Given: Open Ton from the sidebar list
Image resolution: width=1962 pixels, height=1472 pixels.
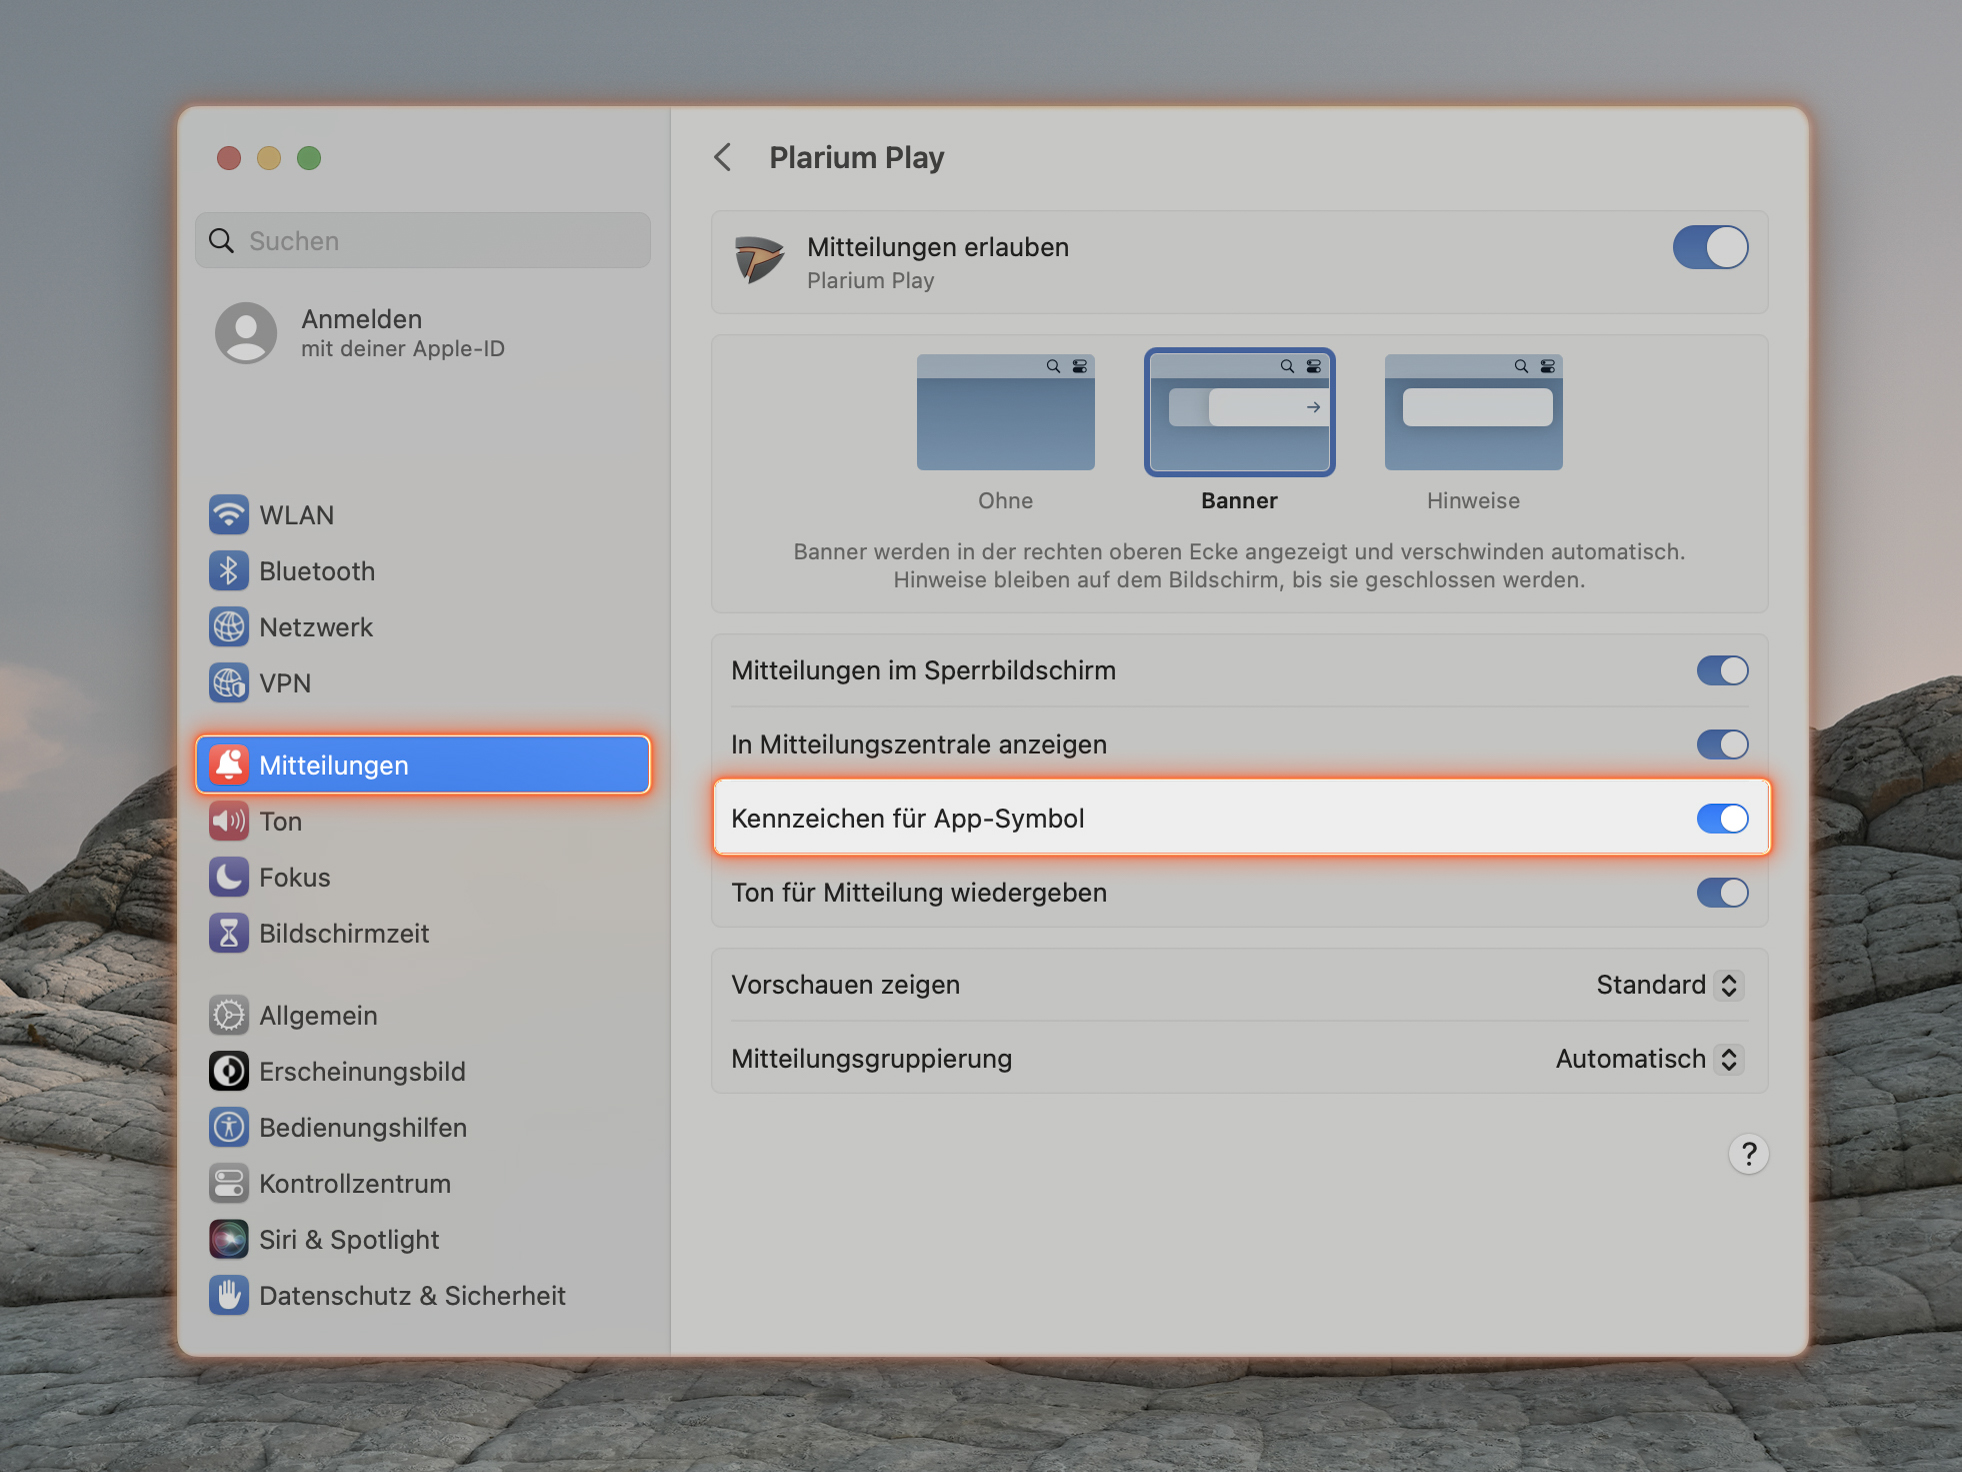Looking at the screenshot, I should click(423, 821).
